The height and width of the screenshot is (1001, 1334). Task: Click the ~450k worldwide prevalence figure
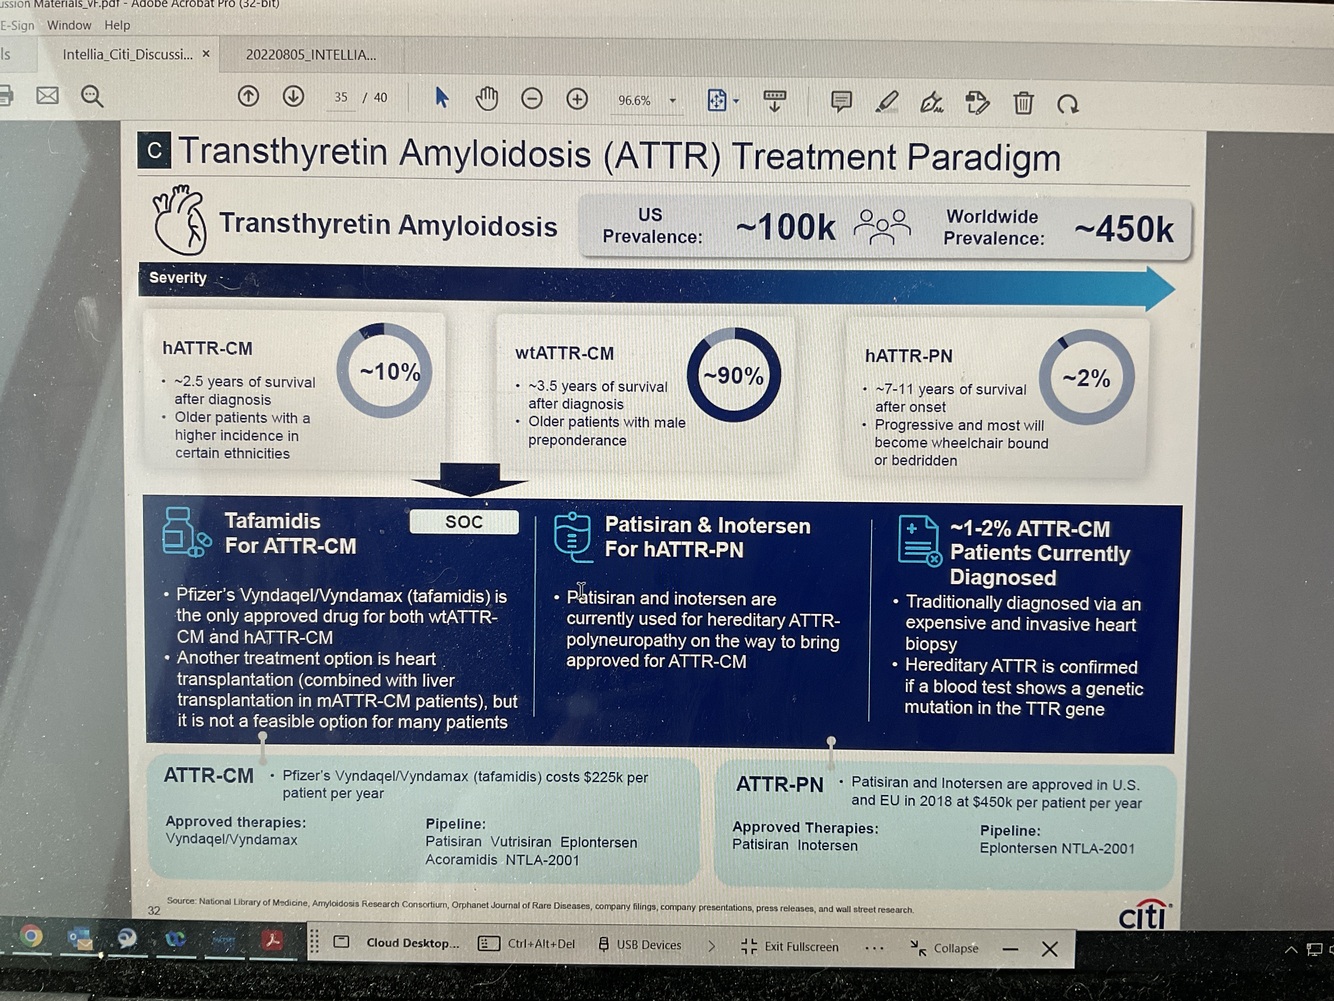(1123, 230)
